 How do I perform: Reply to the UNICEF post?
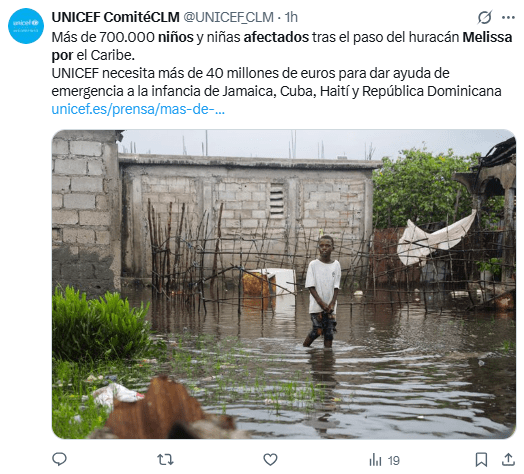point(59,460)
